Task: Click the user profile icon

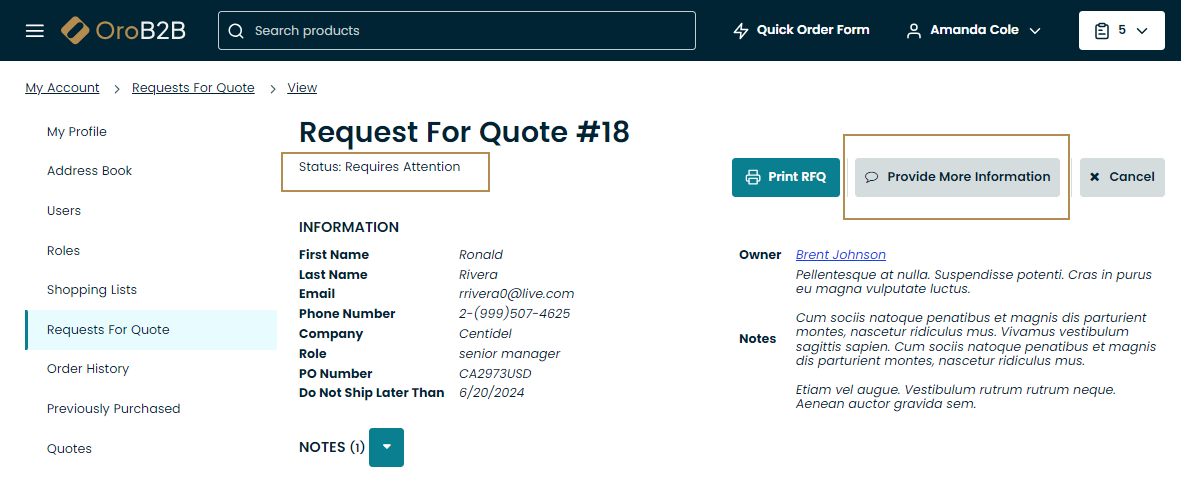Action: [x=914, y=31]
